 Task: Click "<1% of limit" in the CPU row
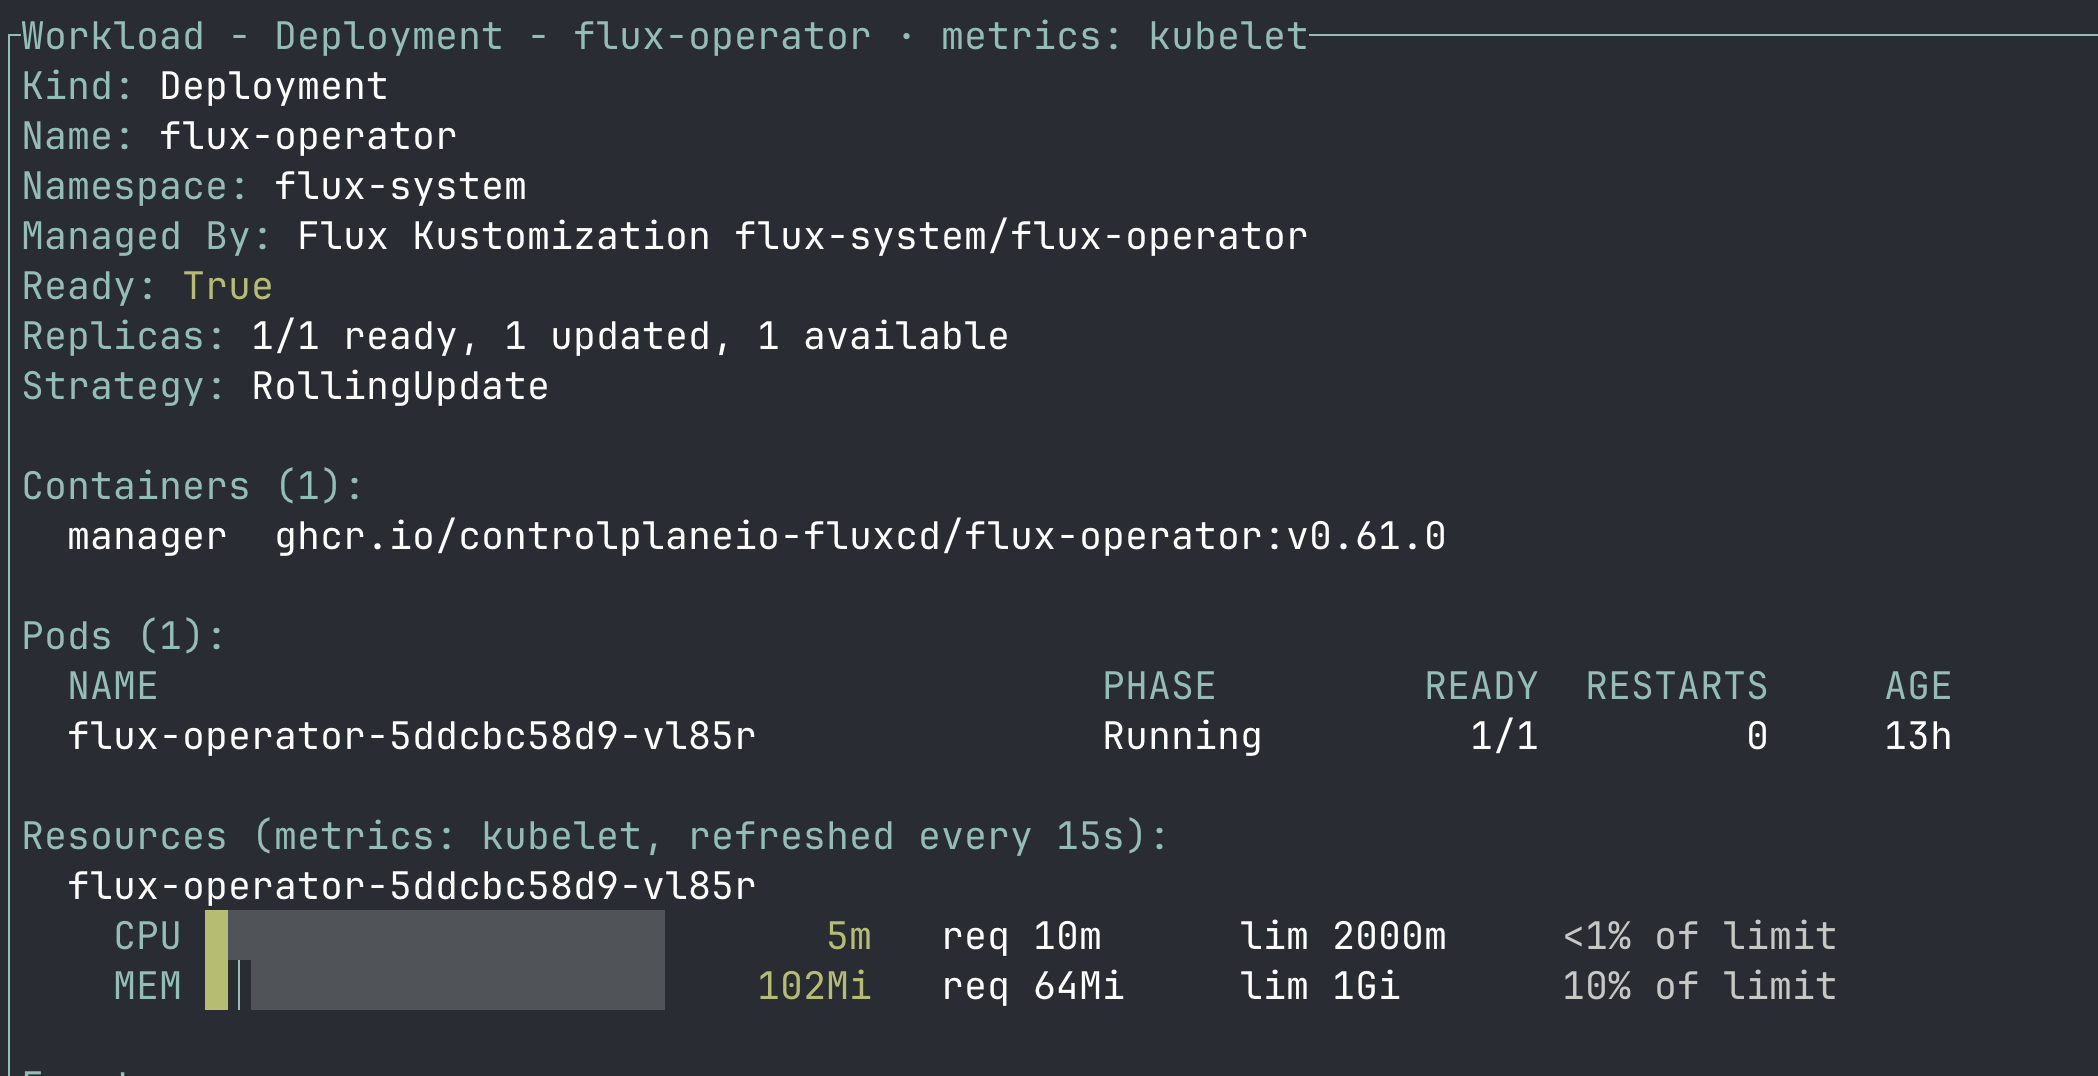point(1700,936)
